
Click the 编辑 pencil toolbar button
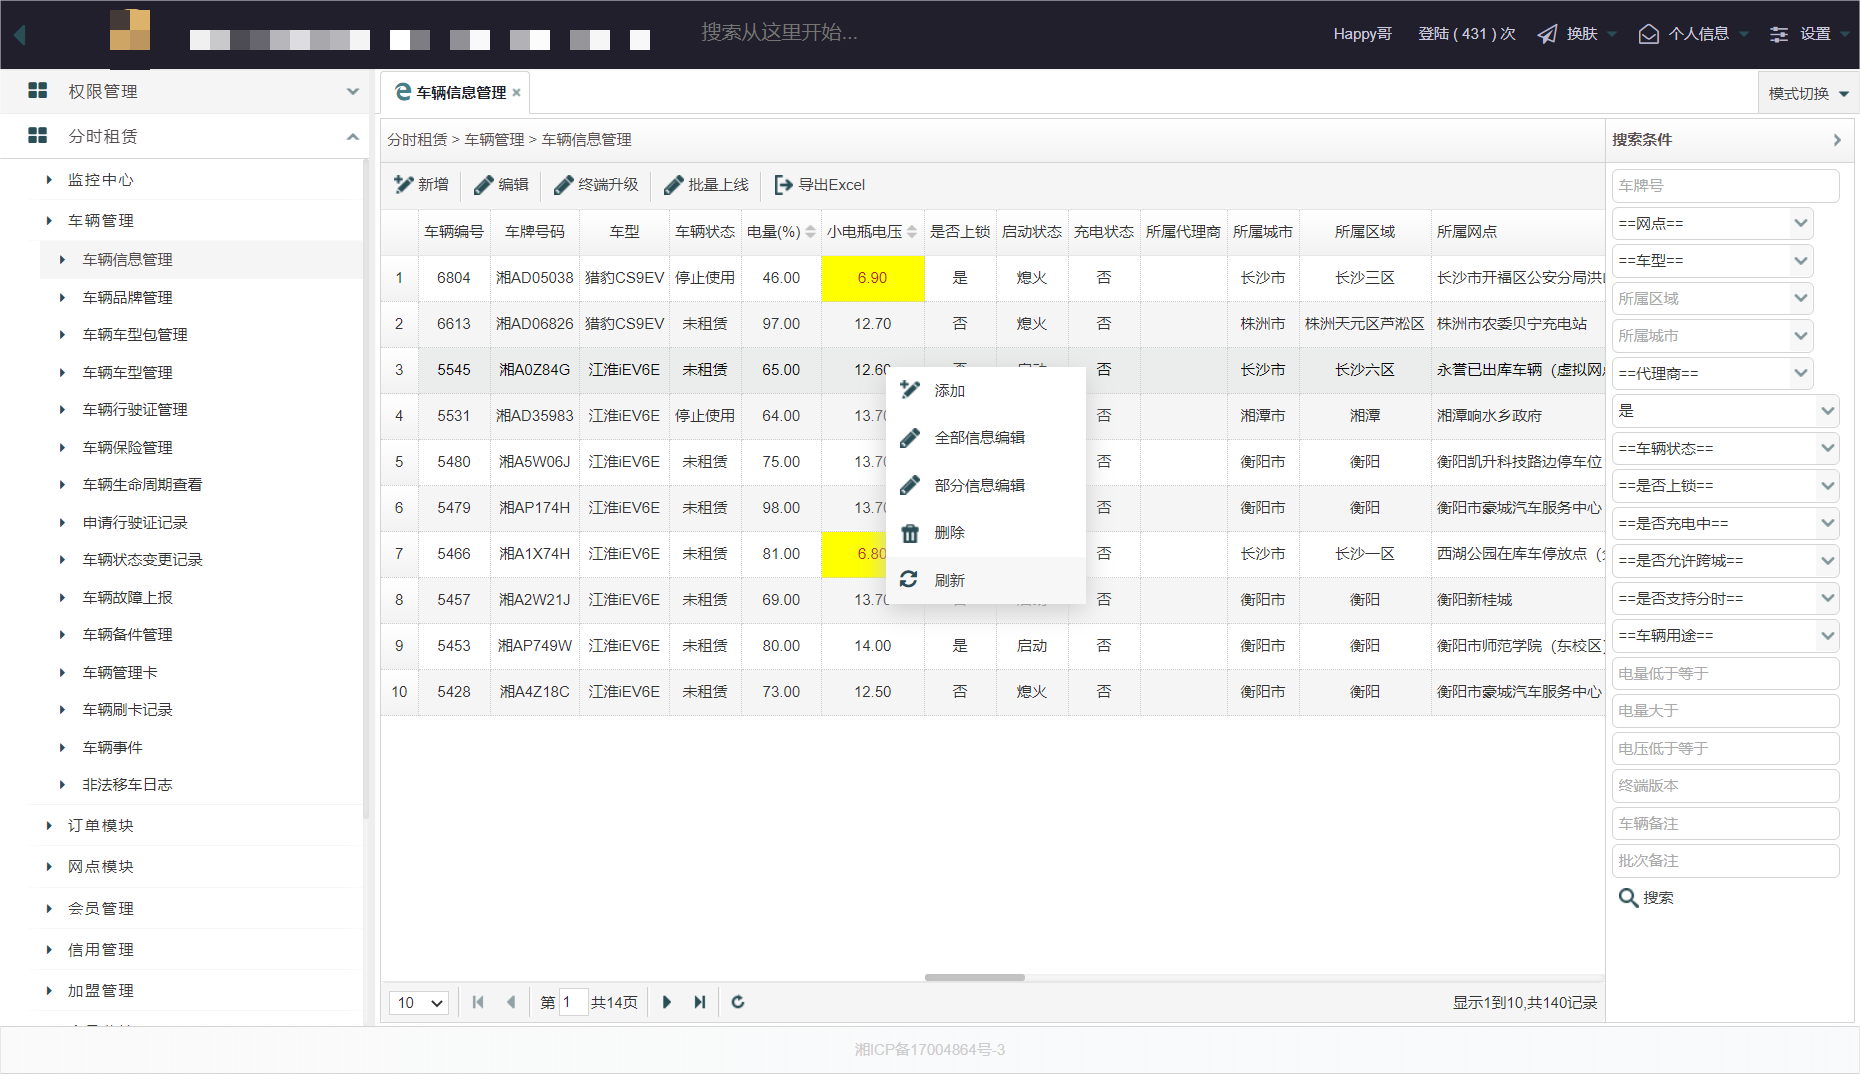[x=501, y=185]
